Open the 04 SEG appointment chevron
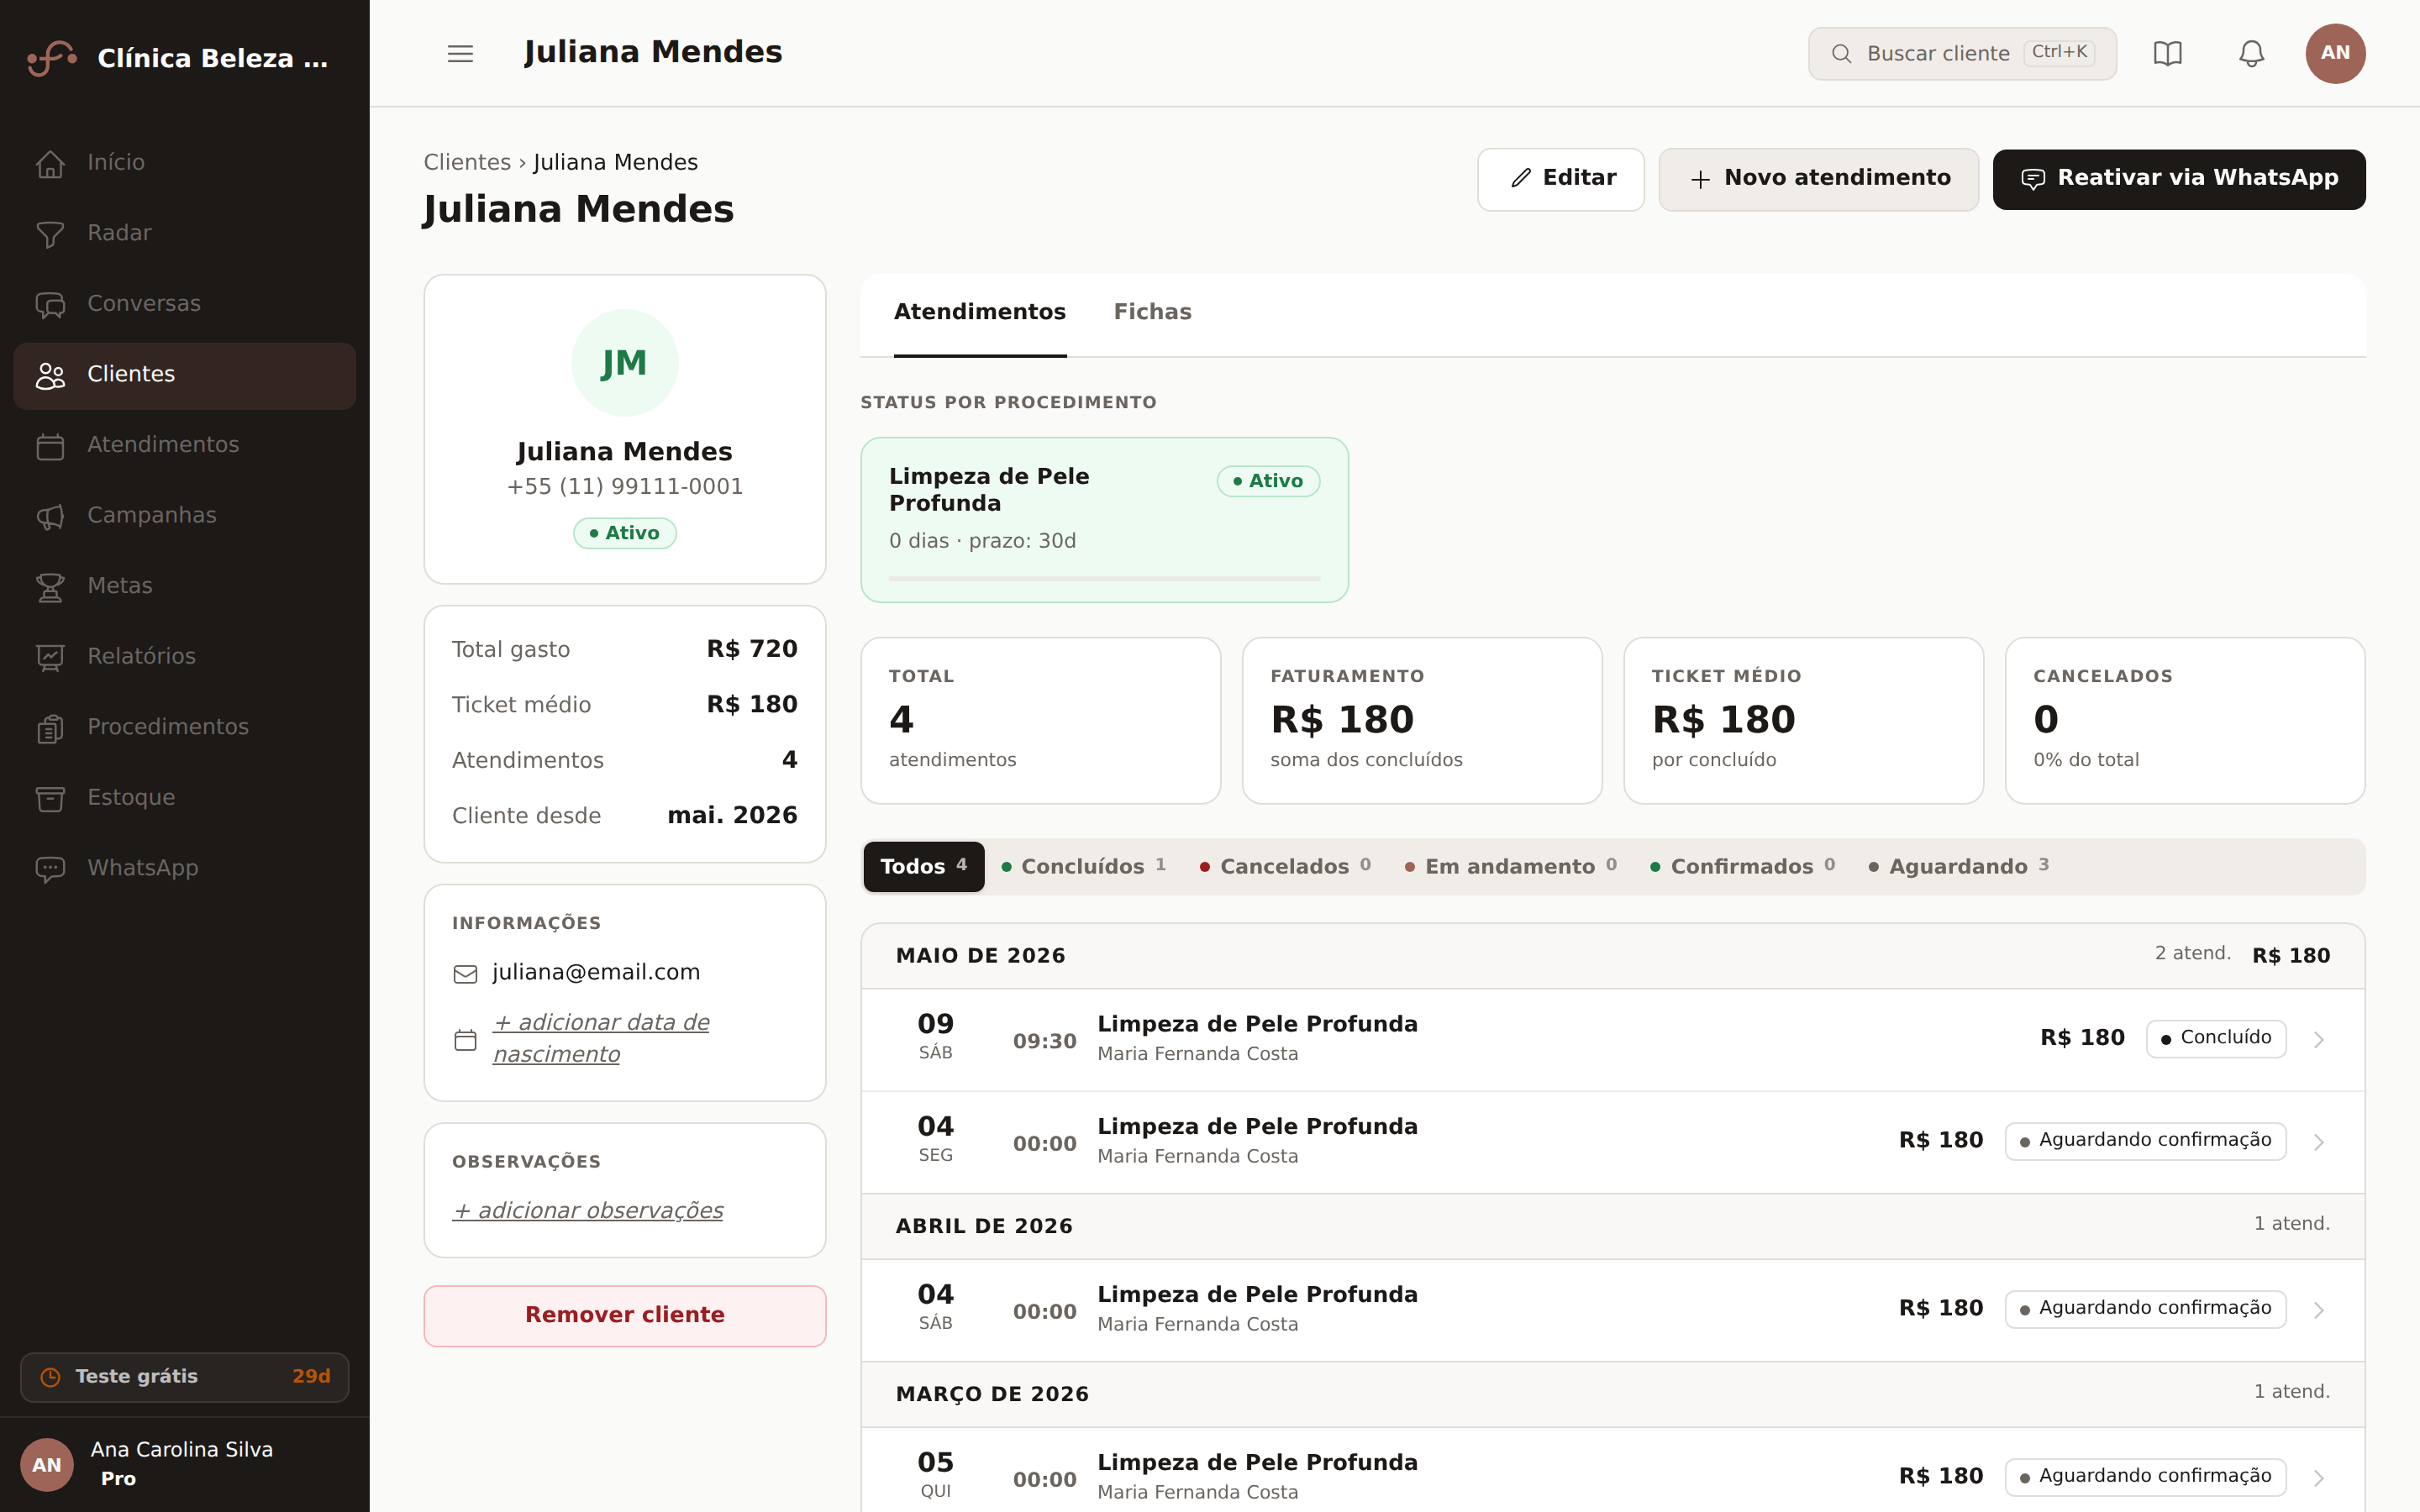Viewport: 2420px width, 1512px height. click(2318, 1142)
